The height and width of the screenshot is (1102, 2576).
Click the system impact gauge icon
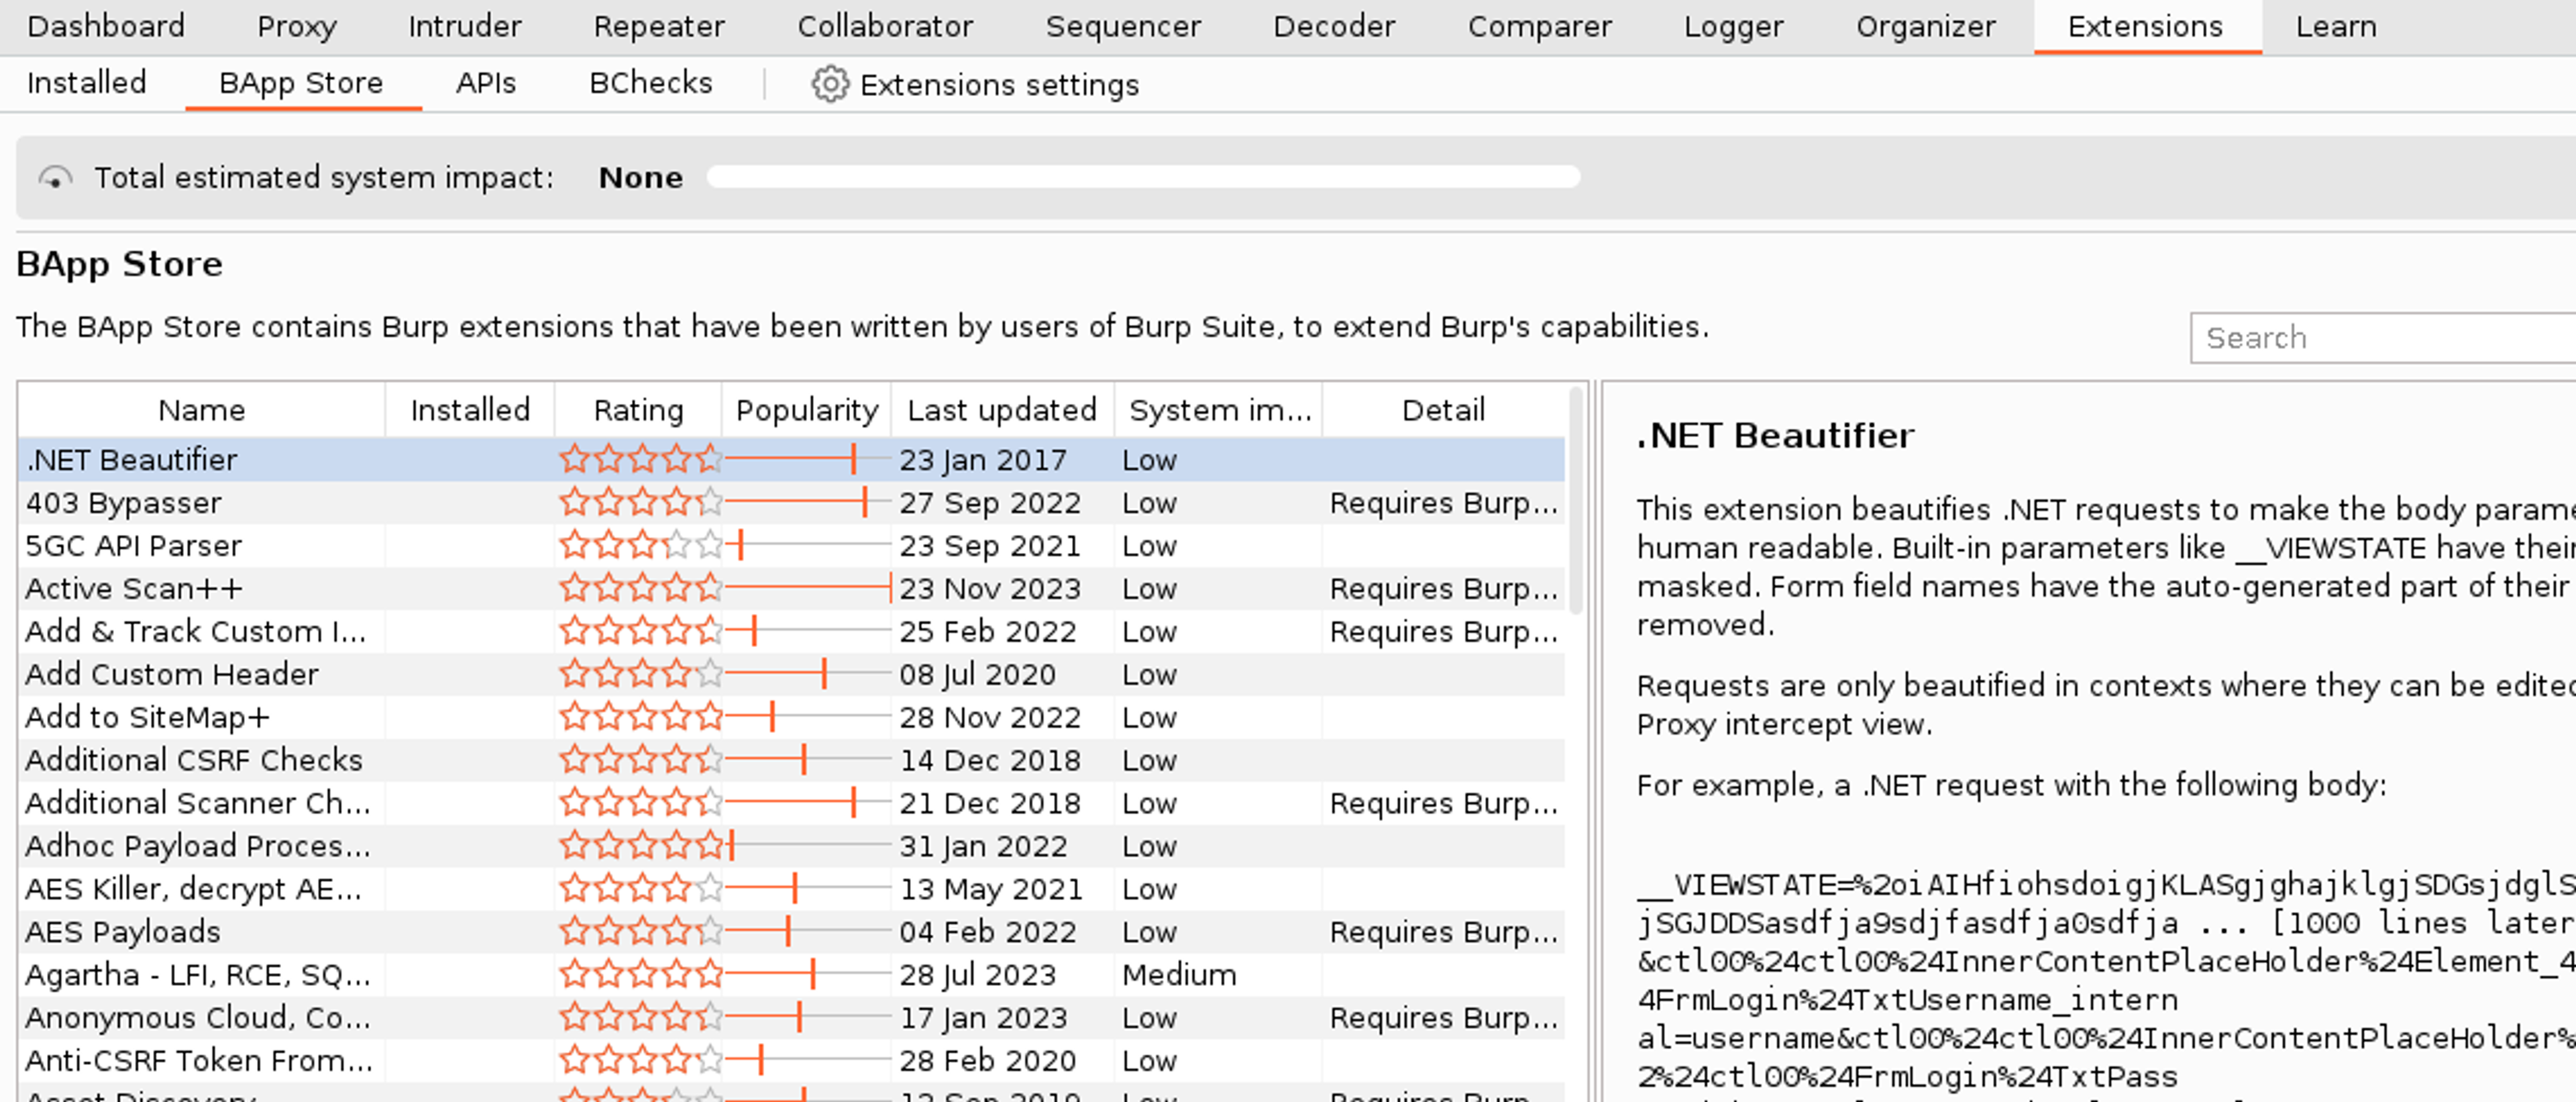[55, 178]
